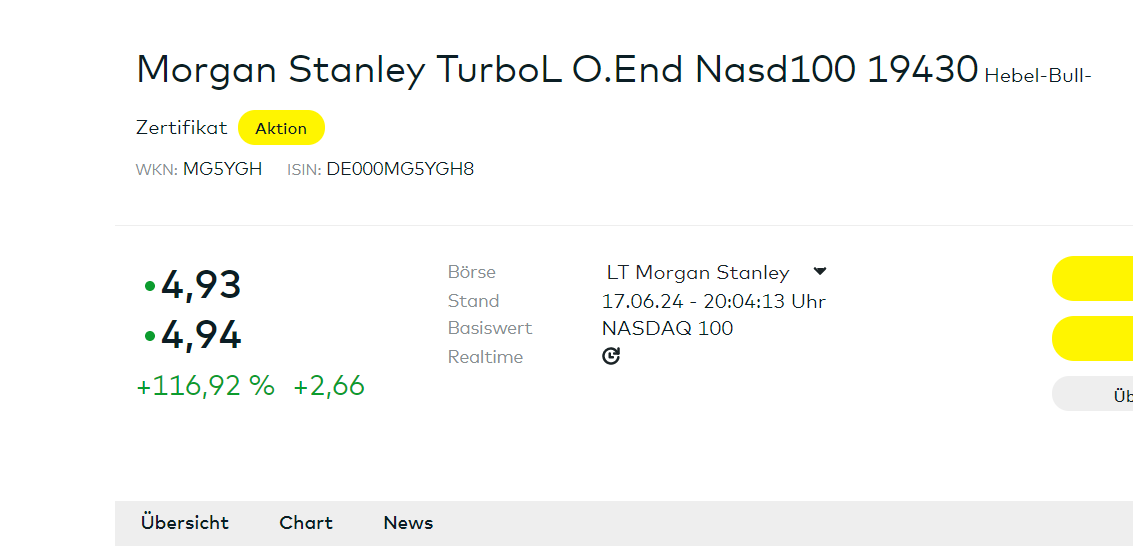Go to the News tab
Image resolution: width=1133 pixels, height=555 pixels.
[408, 522]
